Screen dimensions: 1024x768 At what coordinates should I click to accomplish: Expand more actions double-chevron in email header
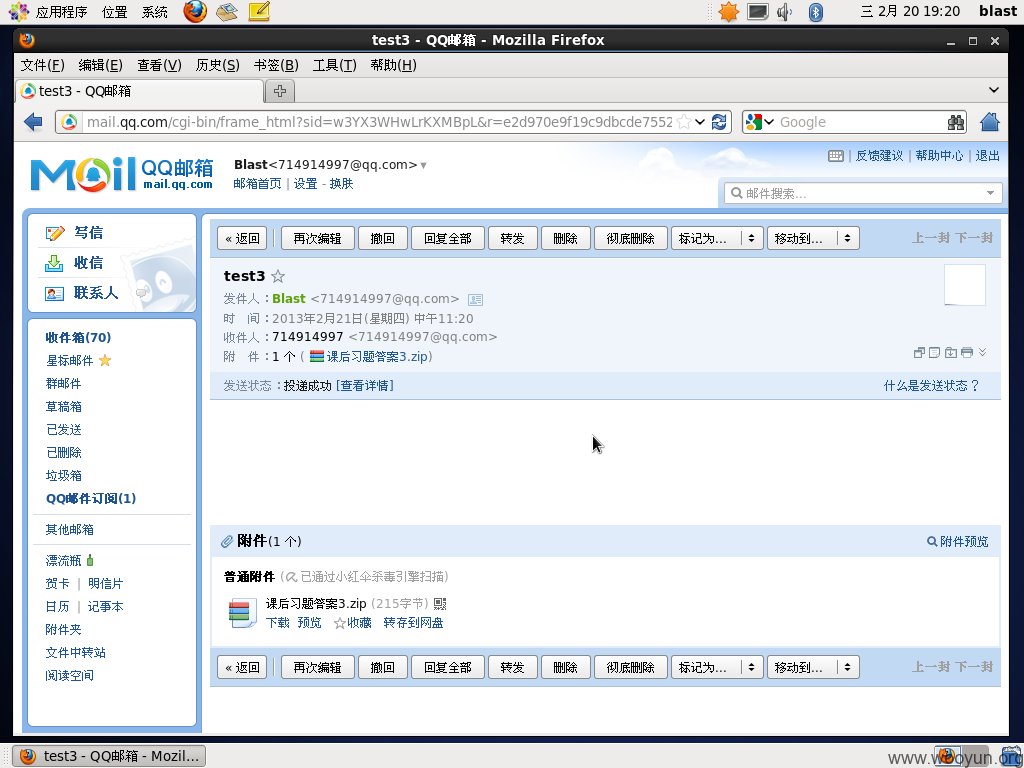982,352
